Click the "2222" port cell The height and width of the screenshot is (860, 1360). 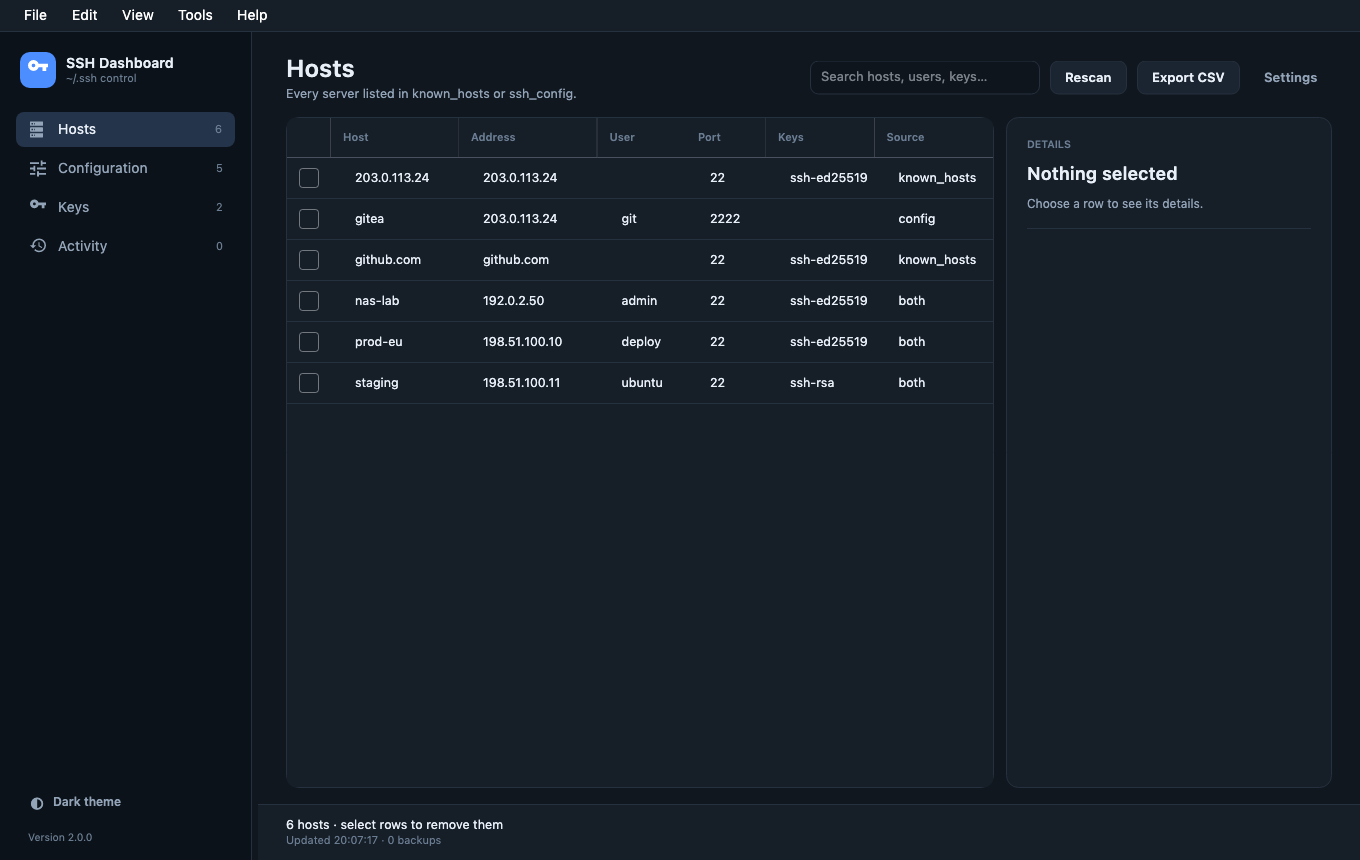click(x=725, y=219)
